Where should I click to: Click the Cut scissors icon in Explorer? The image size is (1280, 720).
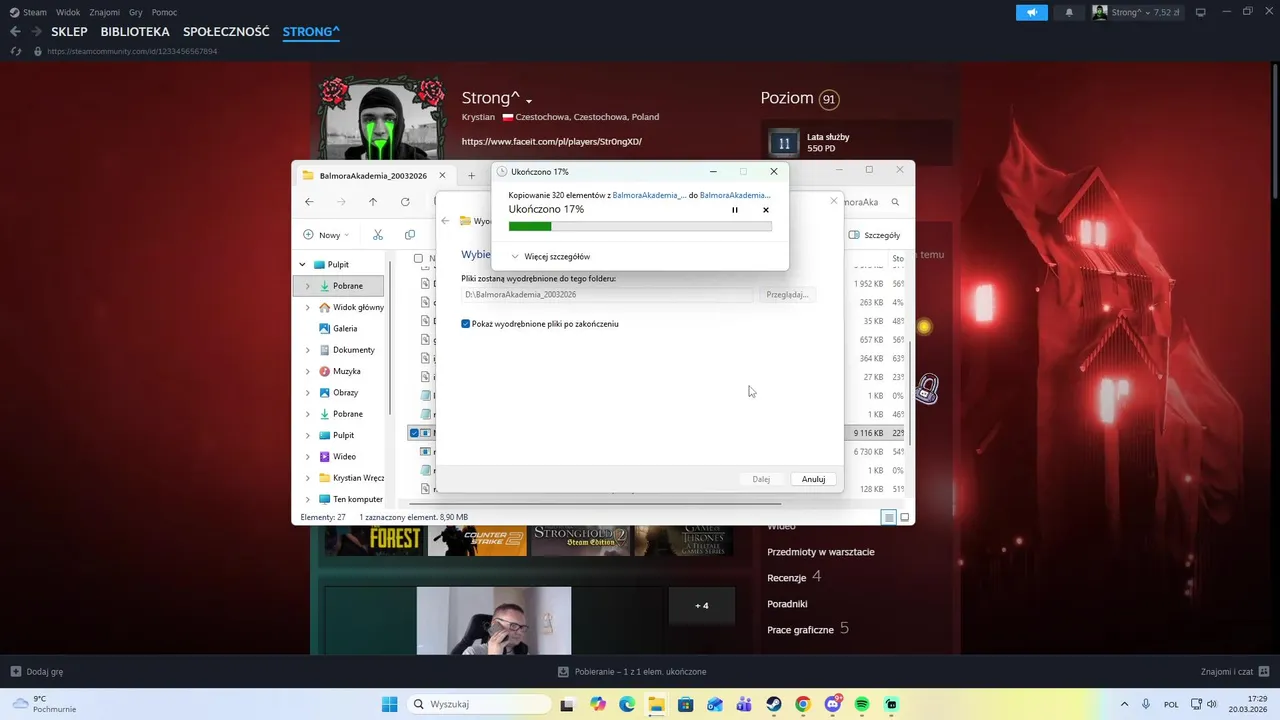378,235
